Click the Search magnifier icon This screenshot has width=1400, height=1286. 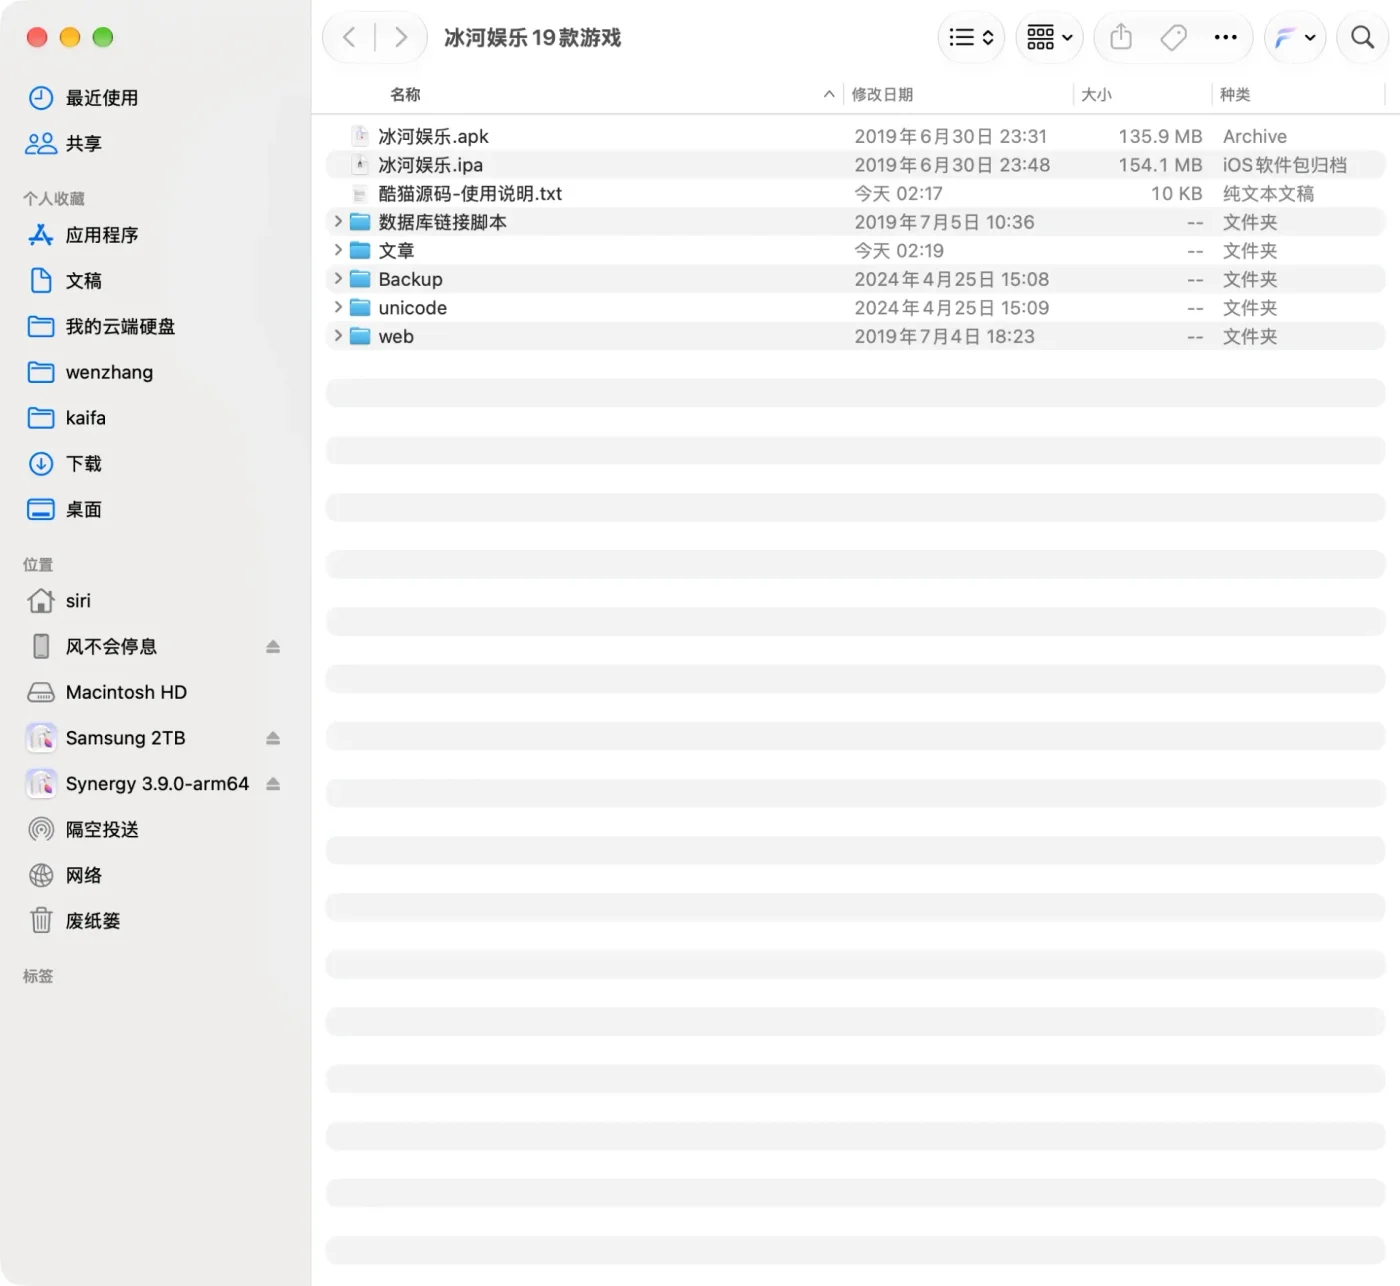(x=1362, y=38)
